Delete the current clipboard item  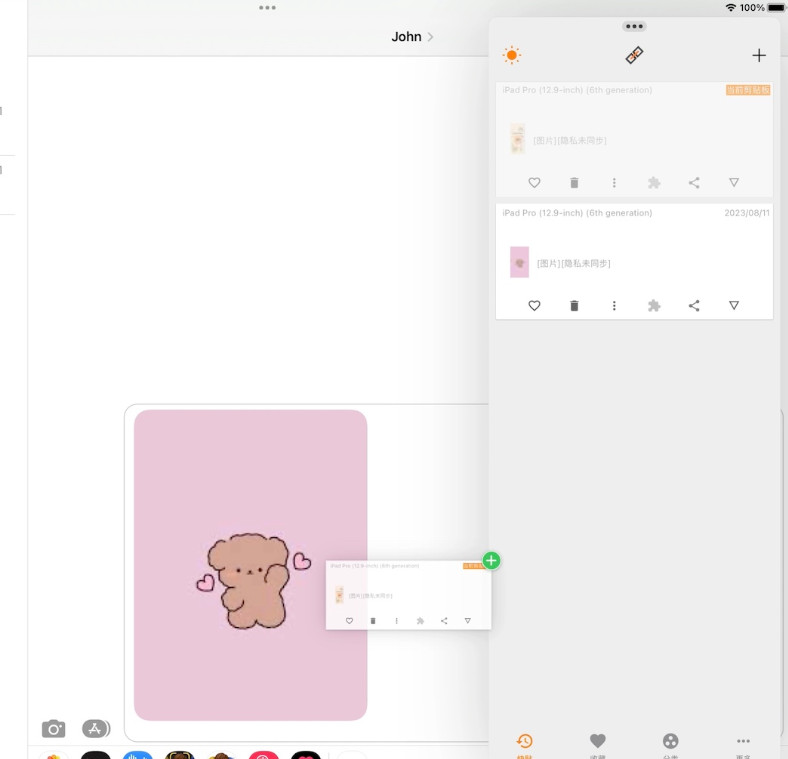pos(574,182)
